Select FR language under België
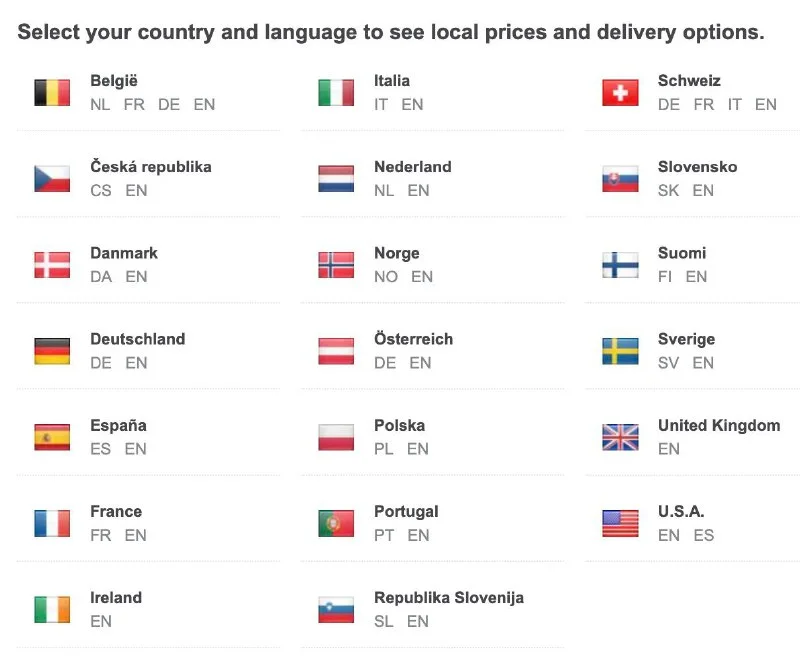The height and width of the screenshot is (660, 800). click(134, 104)
